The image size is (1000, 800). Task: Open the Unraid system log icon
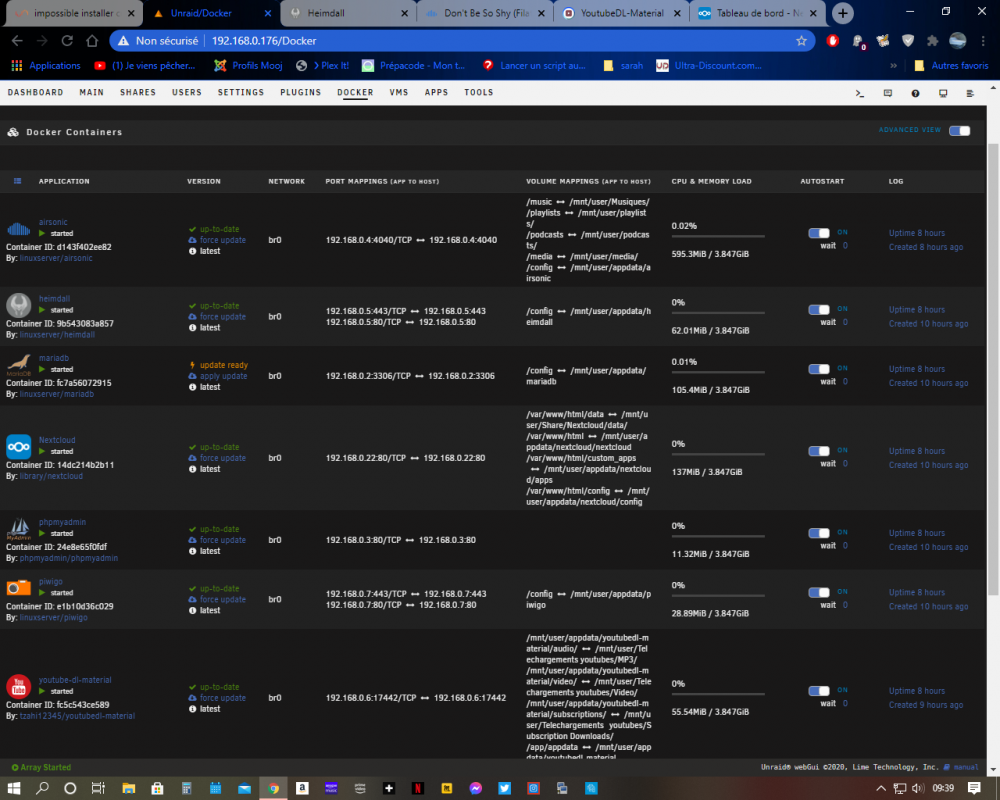970,93
